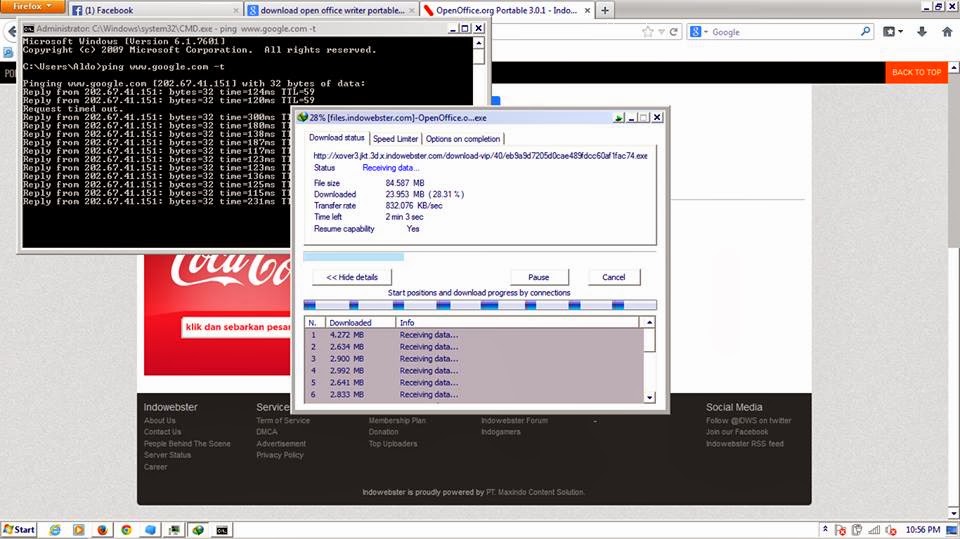Image resolution: width=960 pixels, height=539 pixels.
Task: Click the Top Uploaders footer link
Action: (x=393, y=443)
